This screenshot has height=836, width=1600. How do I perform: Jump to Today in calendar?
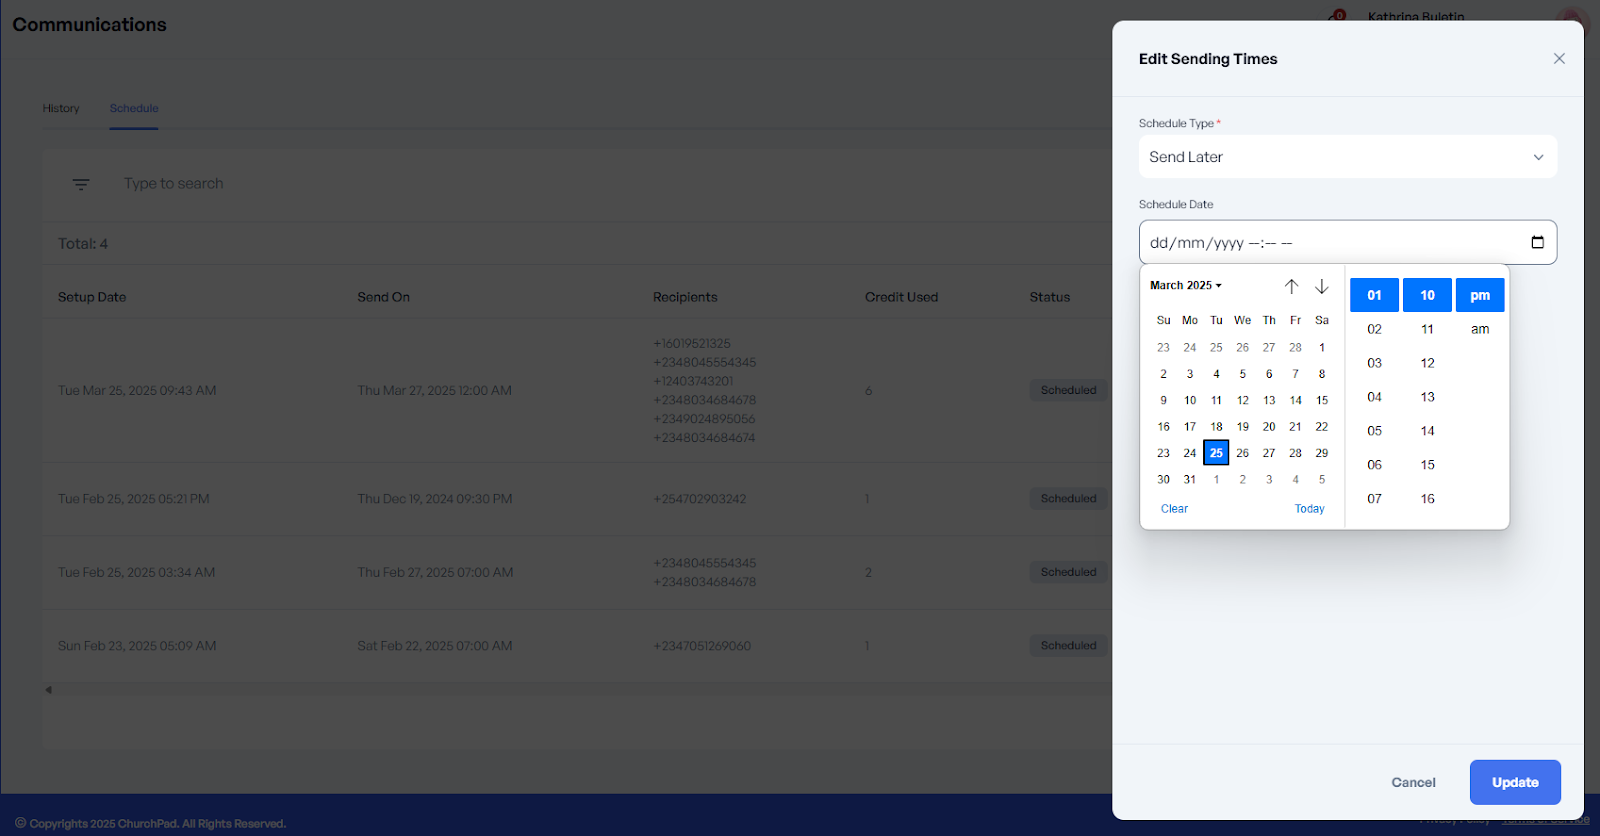point(1309,509)
